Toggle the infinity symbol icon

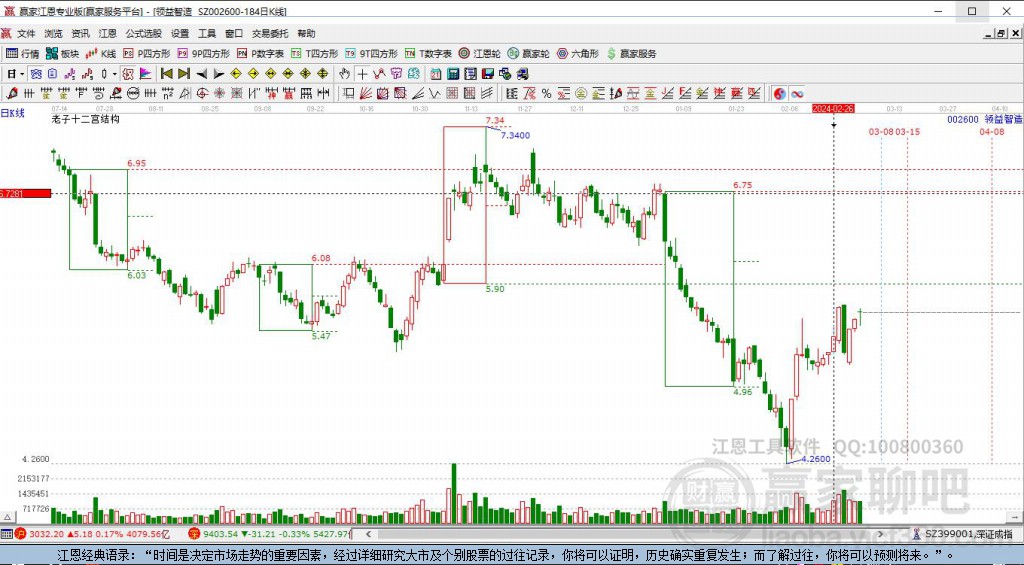point(797,93)
